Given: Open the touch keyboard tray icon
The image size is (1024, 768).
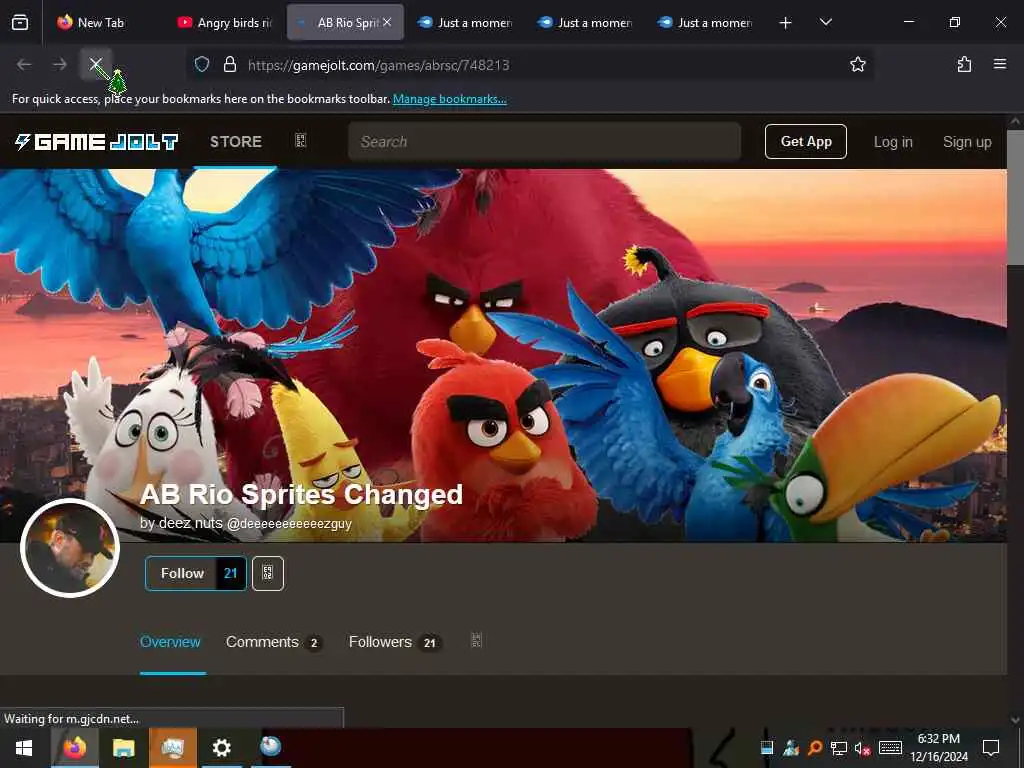Looking at the screenshot, I should (891, 748).
